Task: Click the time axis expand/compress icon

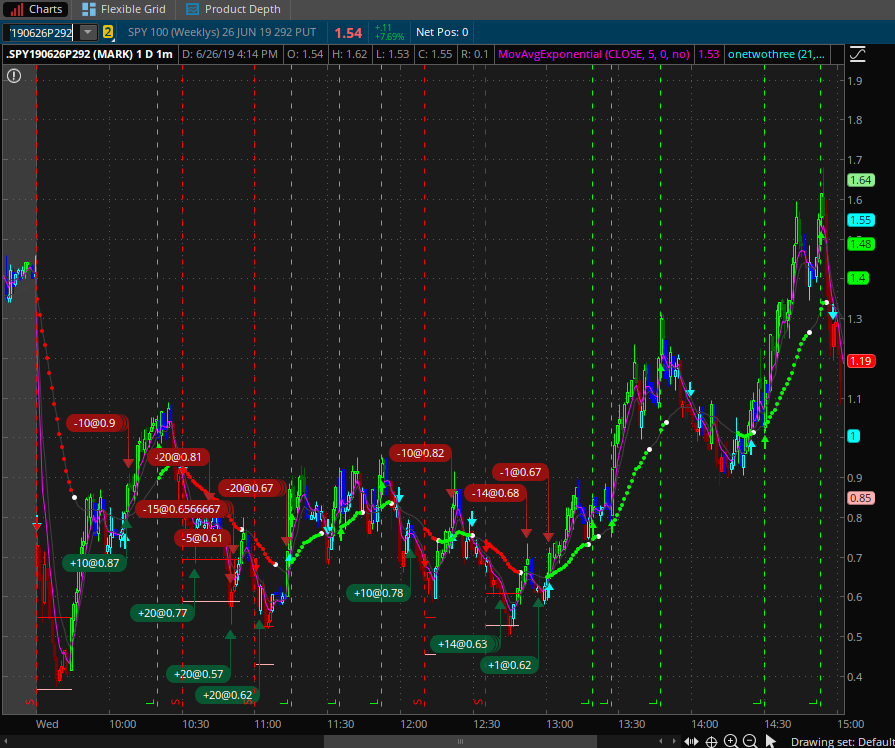Action: (x=692, y=742)
